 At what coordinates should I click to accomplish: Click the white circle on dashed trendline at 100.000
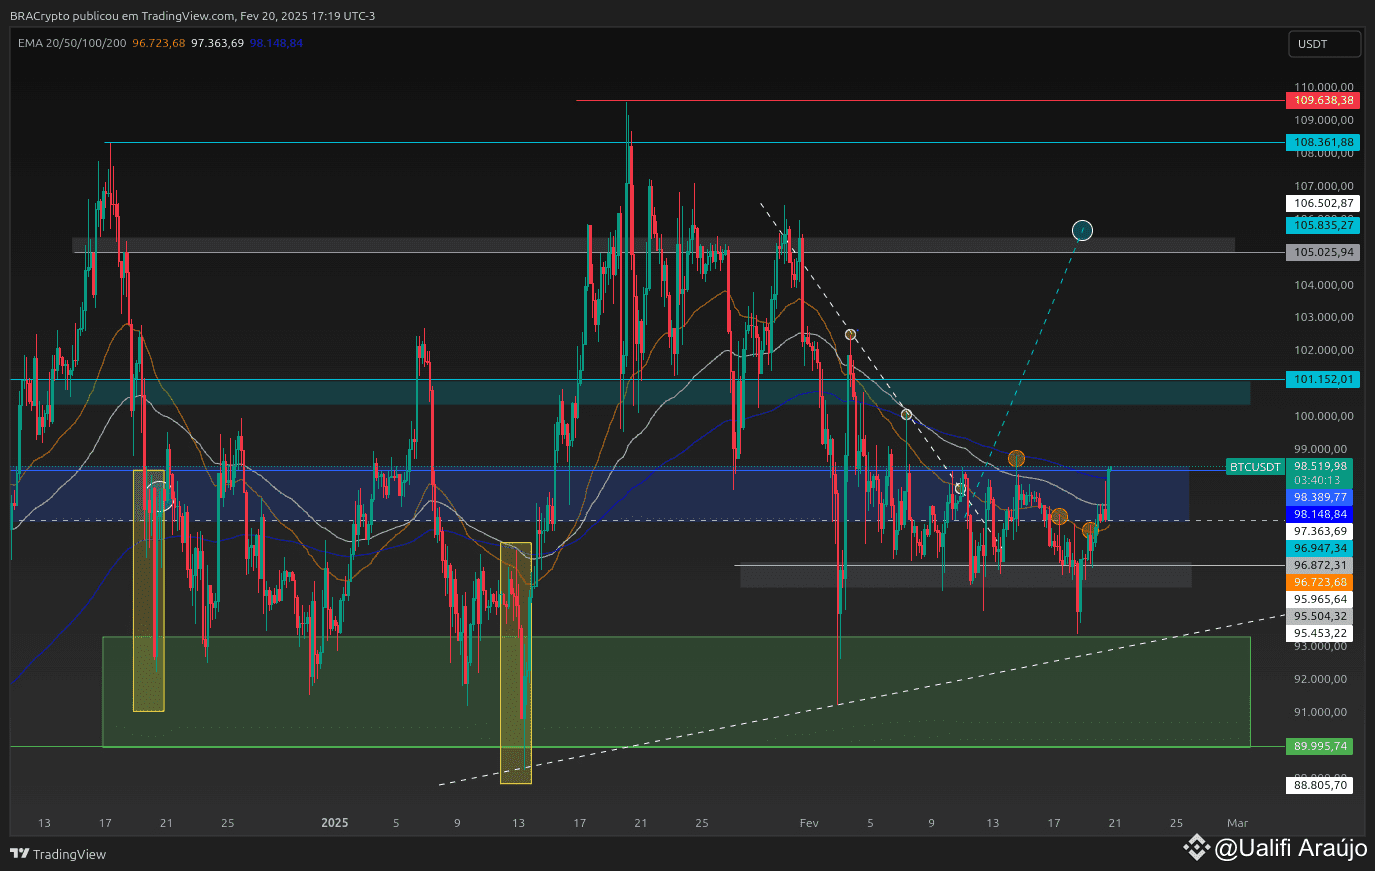[906, 414]
